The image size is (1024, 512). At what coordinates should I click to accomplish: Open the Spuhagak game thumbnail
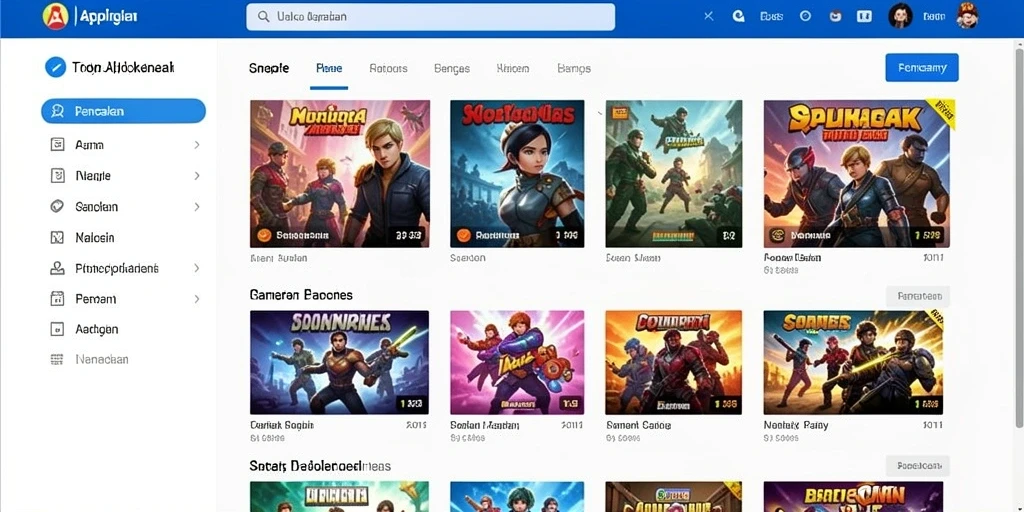[856, 174]
